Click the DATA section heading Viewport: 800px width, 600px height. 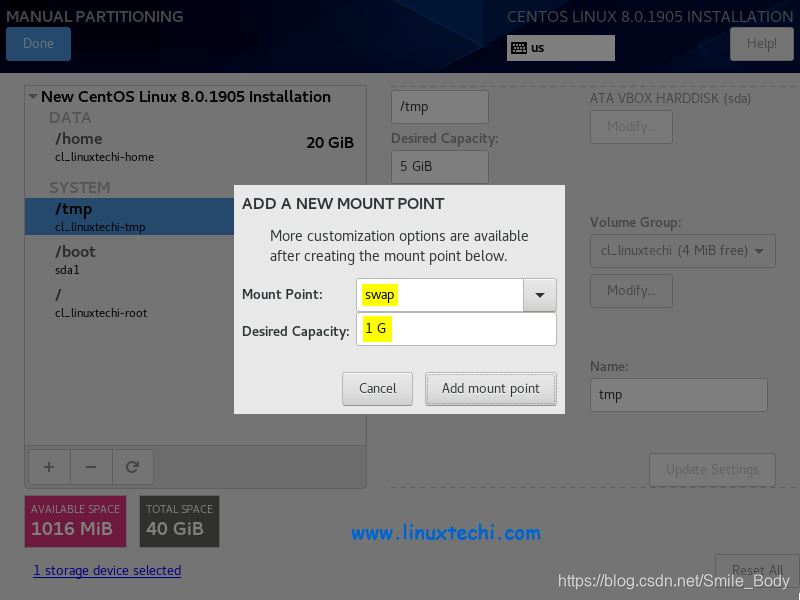coord(70,118)
